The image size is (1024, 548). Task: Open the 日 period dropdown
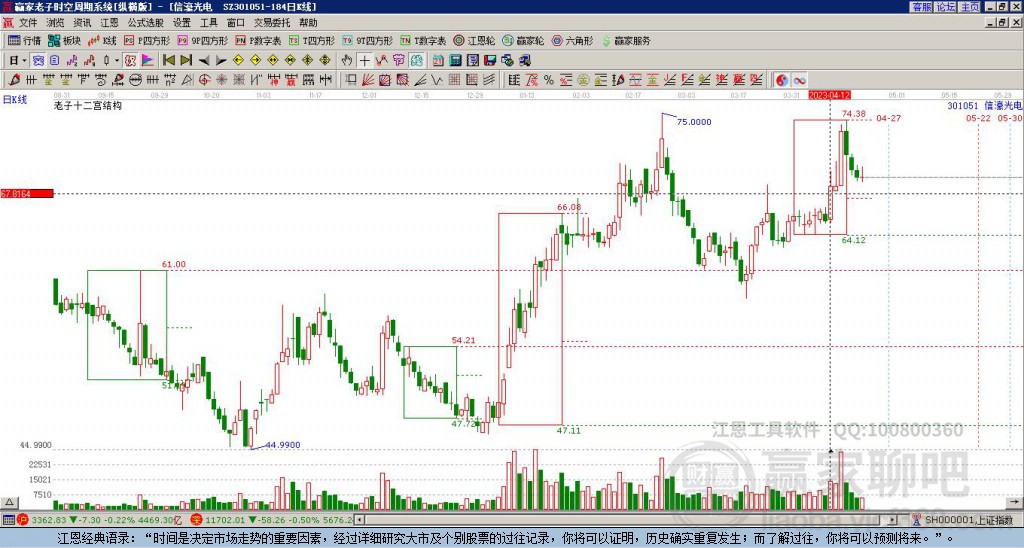coord(18,61)
